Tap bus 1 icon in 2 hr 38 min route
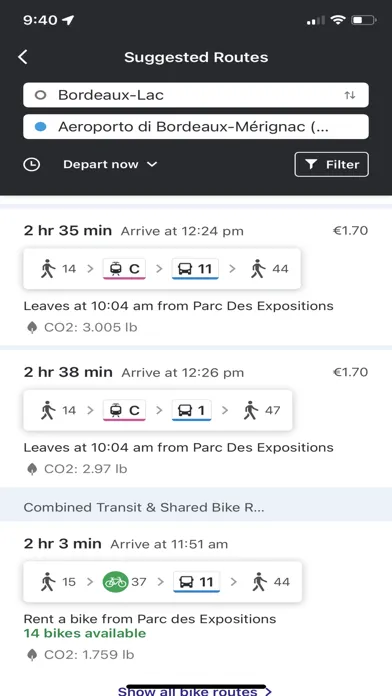 [x=191, y=411]
